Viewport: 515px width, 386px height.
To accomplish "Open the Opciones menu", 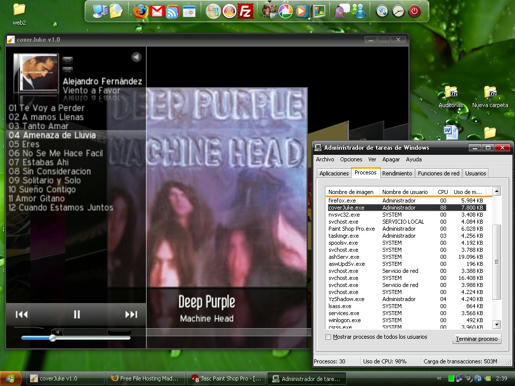I will click(x=351, y=159).
